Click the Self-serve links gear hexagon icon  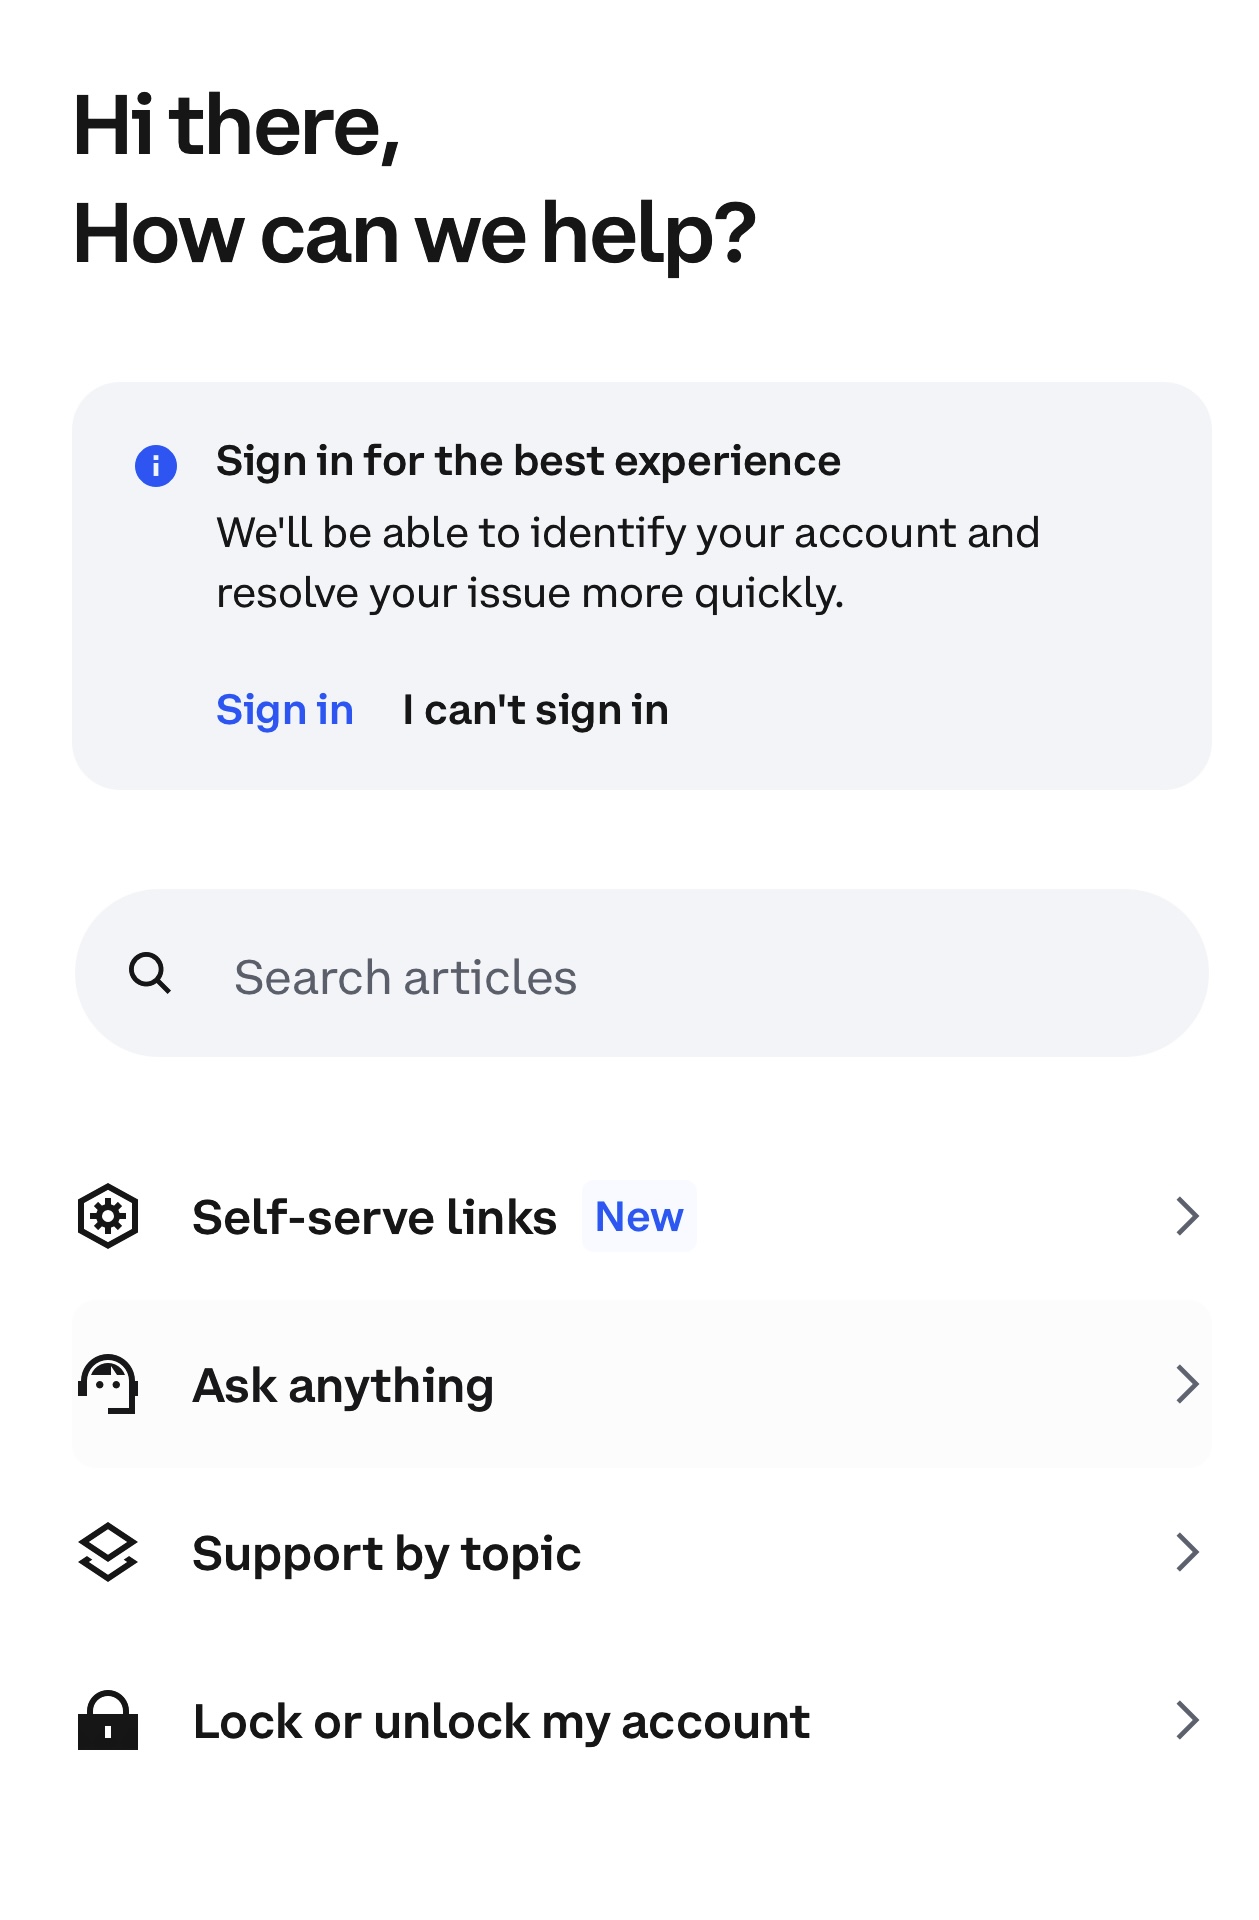coord(108,1216)
